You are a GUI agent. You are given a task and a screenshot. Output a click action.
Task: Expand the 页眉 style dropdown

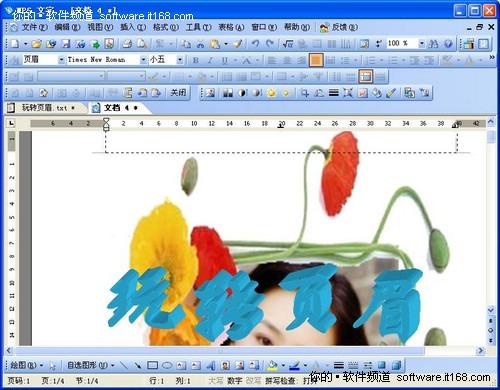(61, 60)
